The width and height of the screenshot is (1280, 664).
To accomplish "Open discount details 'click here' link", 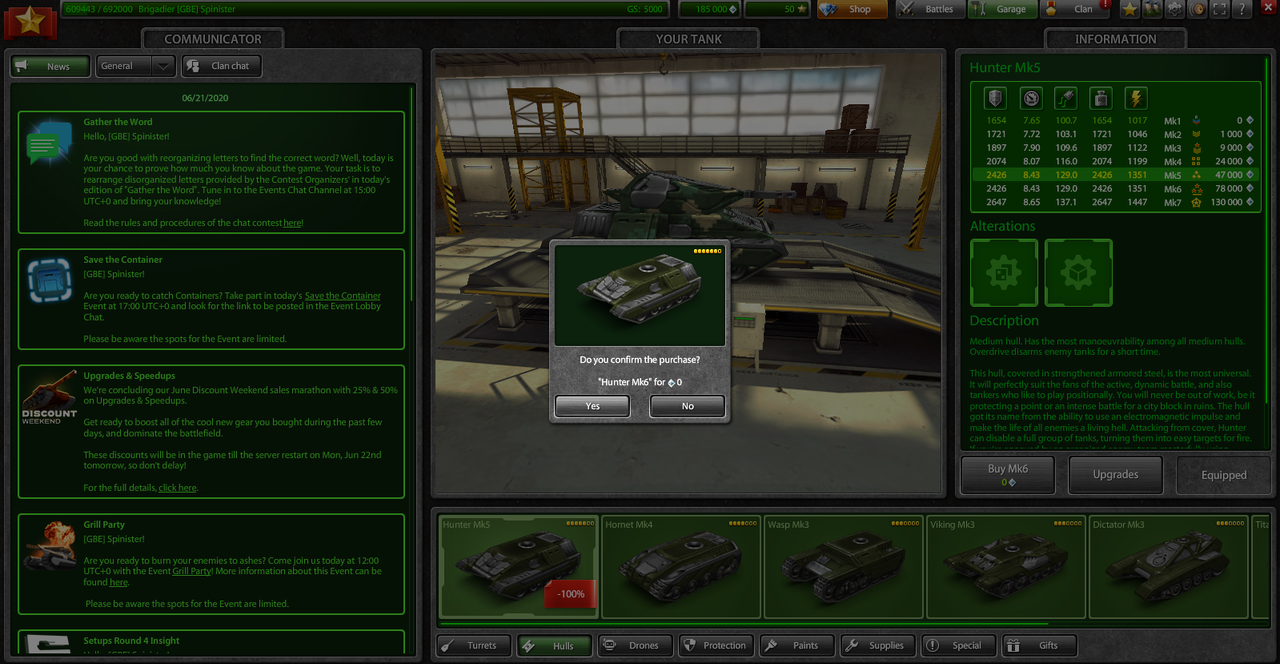I will pyautogui.click(x=177, y=488).
